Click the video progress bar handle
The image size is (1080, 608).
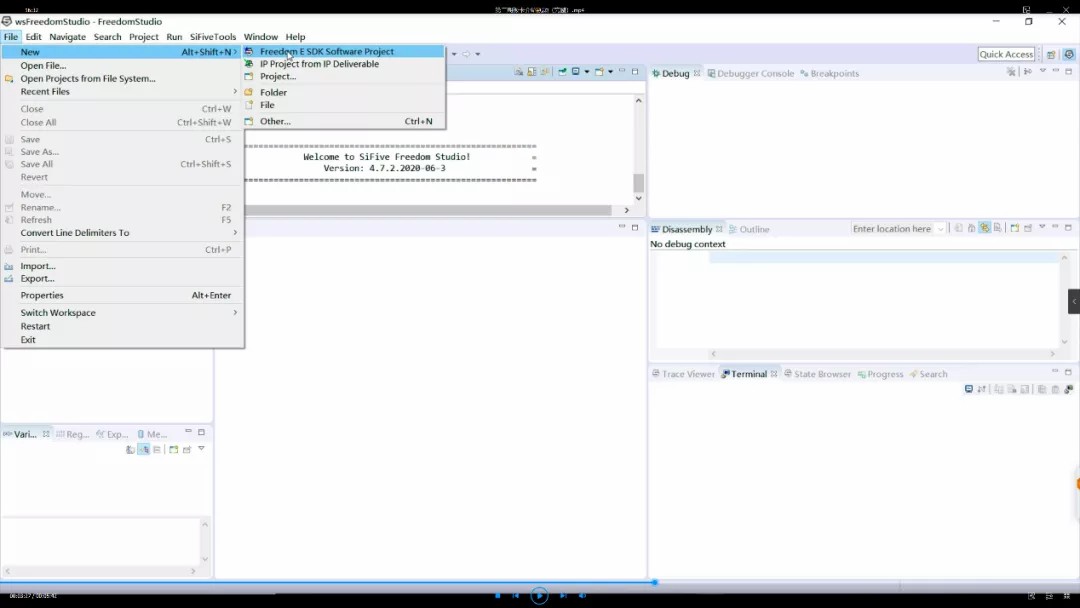click(654, 583)
